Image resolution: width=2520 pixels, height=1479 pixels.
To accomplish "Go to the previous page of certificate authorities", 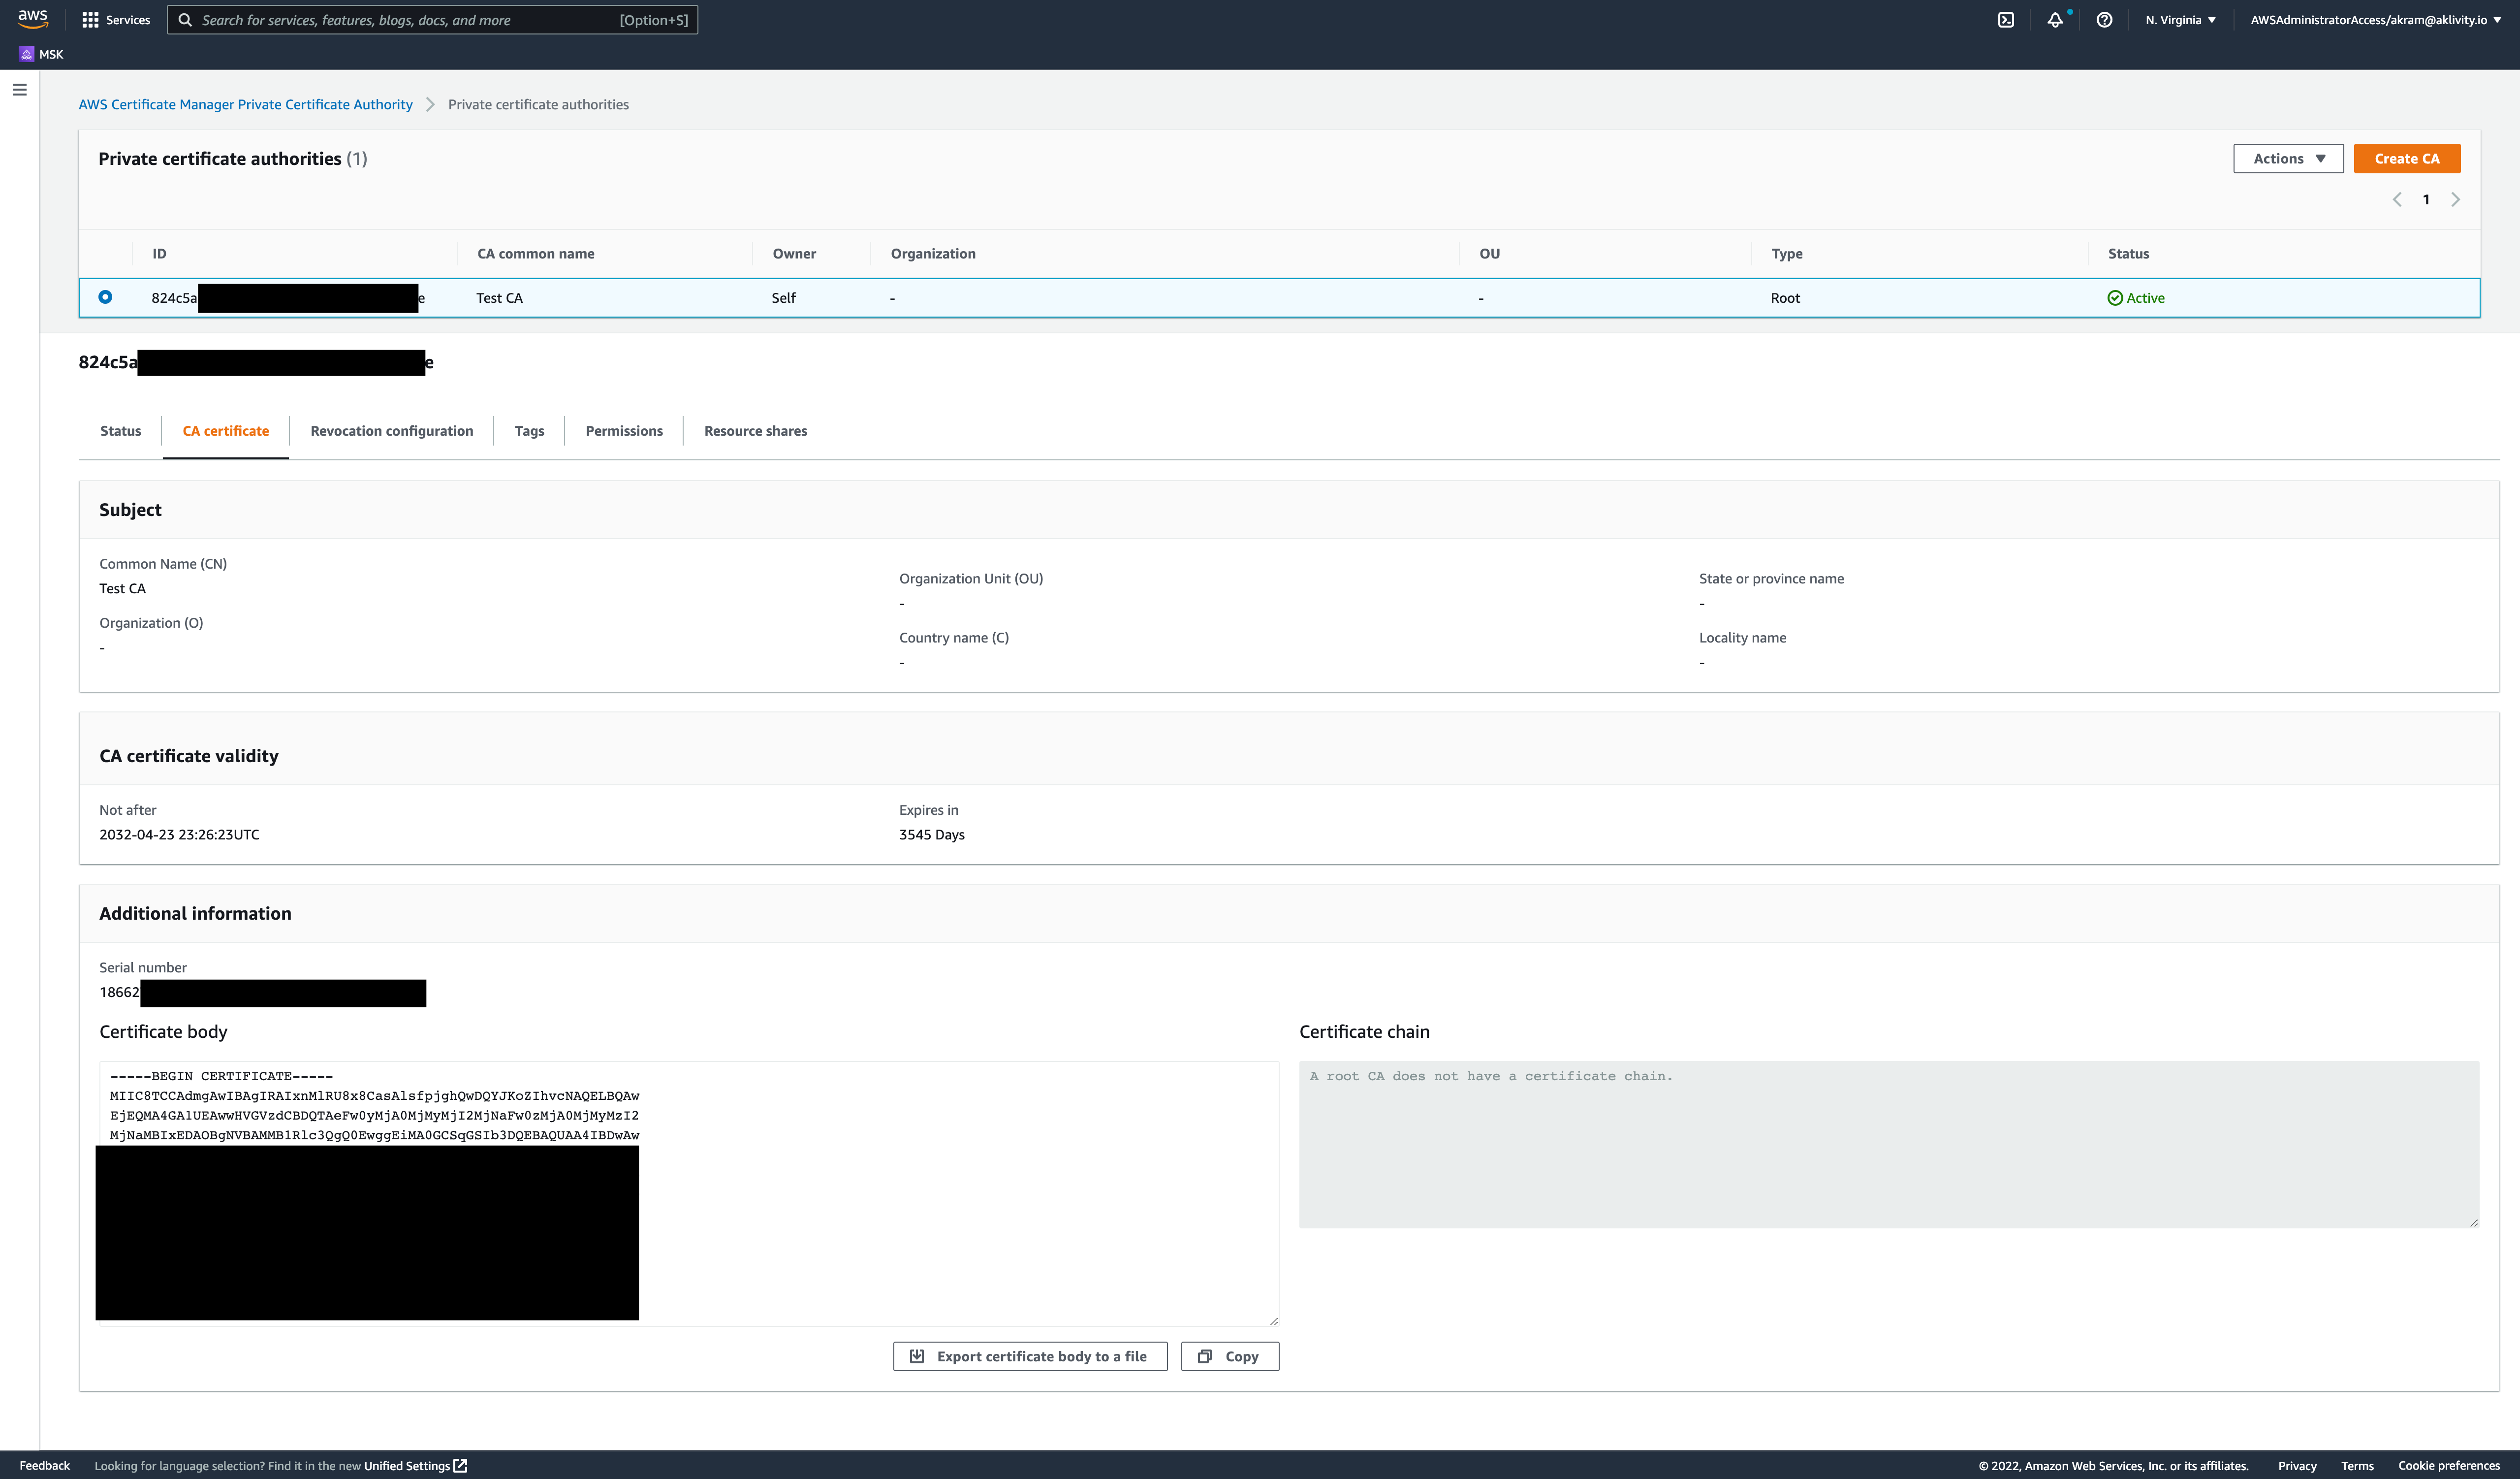I will click(2397, 199).
